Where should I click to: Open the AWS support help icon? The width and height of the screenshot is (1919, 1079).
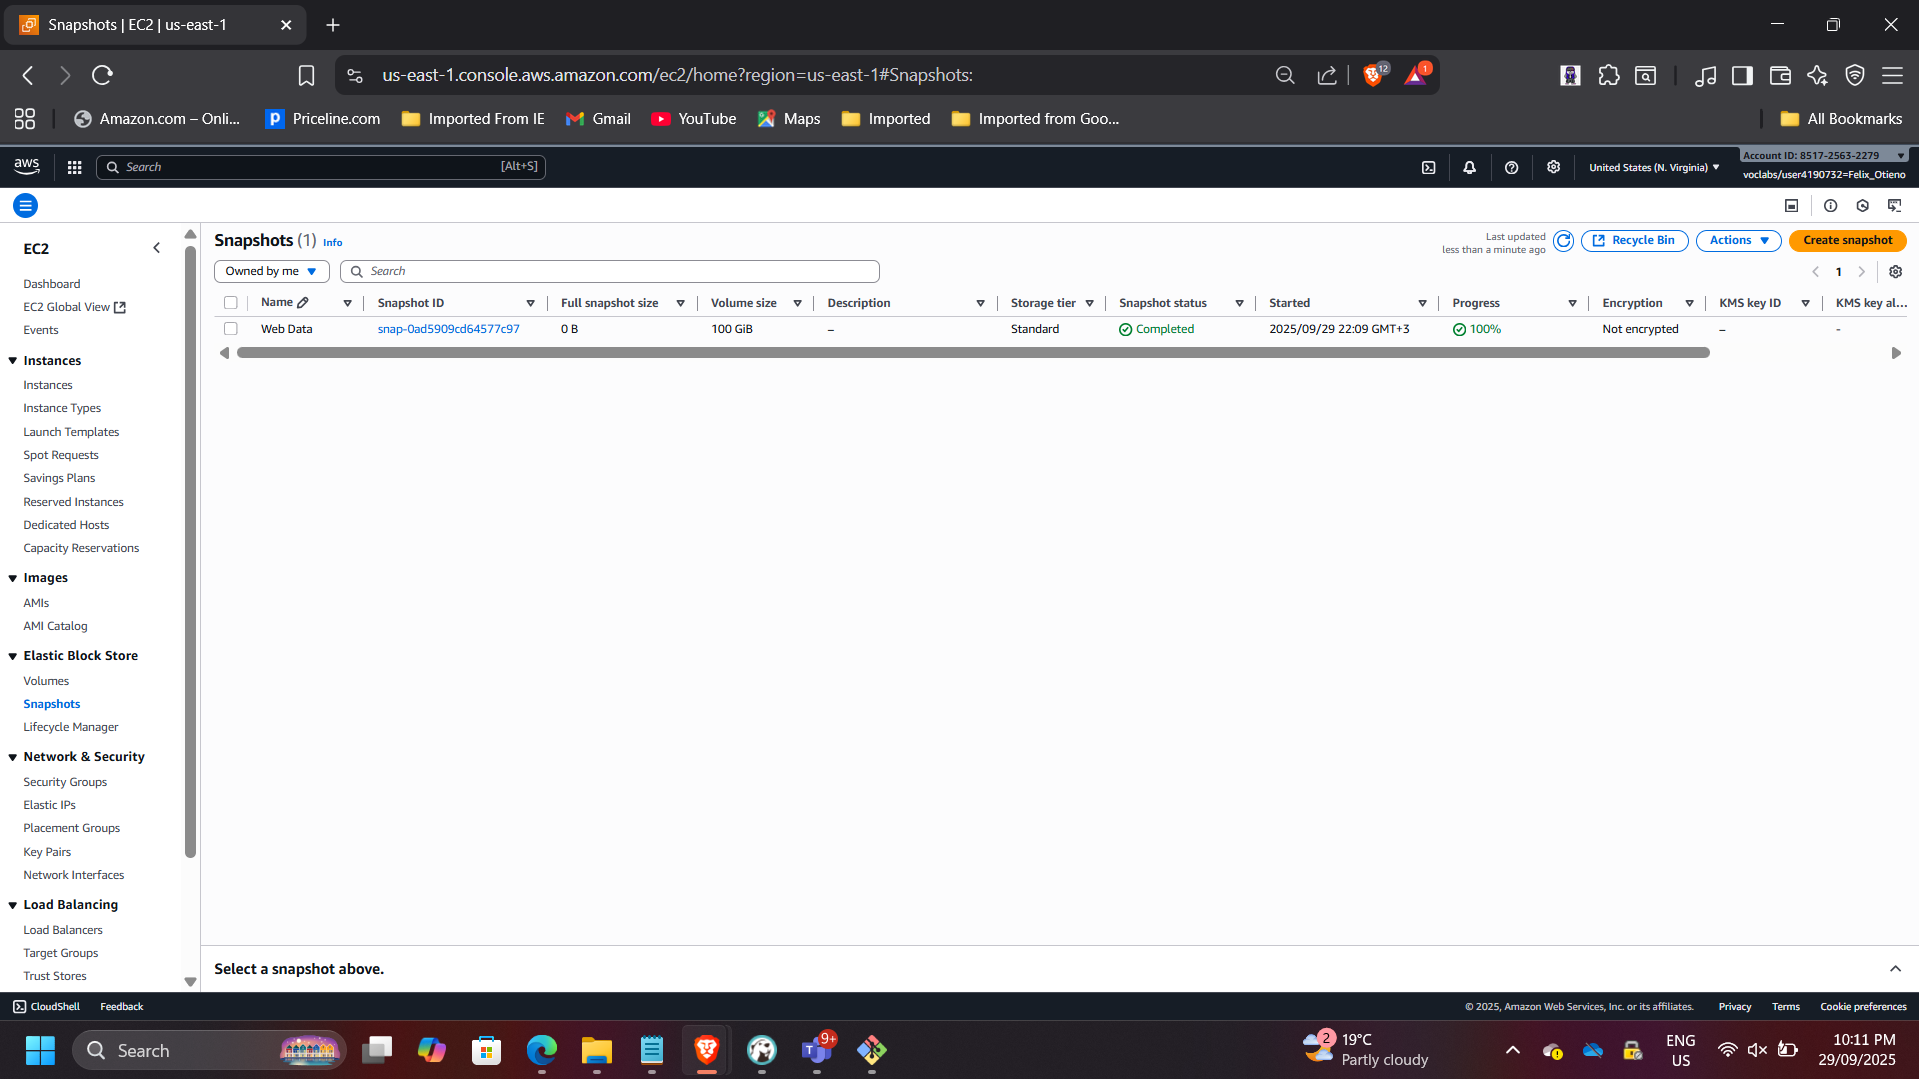1511,167
